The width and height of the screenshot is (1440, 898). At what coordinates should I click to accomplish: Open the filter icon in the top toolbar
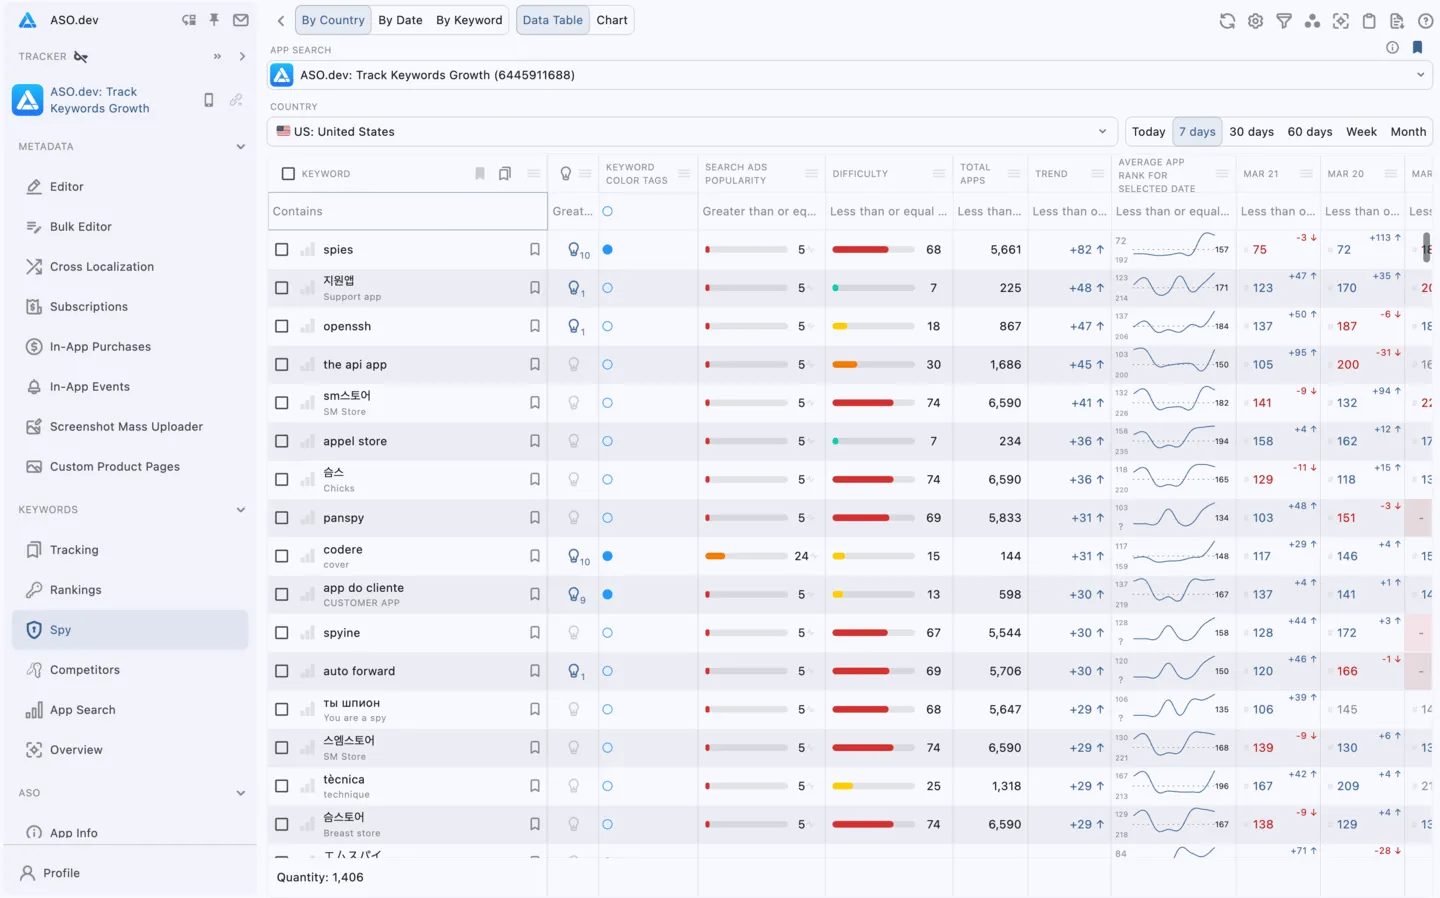[1284, 20]
